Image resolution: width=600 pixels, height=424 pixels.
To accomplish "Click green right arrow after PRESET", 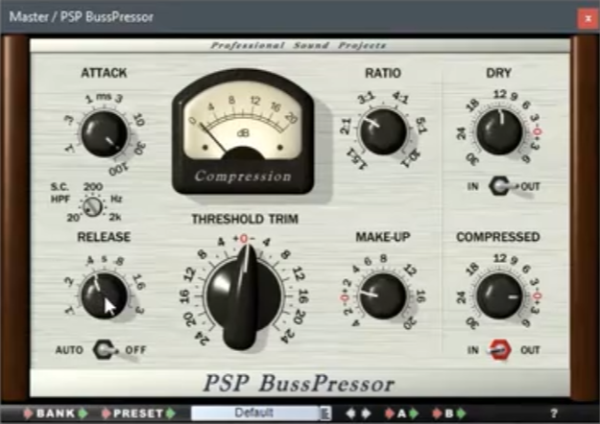I will pyautogui.click(x=171, y=414).
